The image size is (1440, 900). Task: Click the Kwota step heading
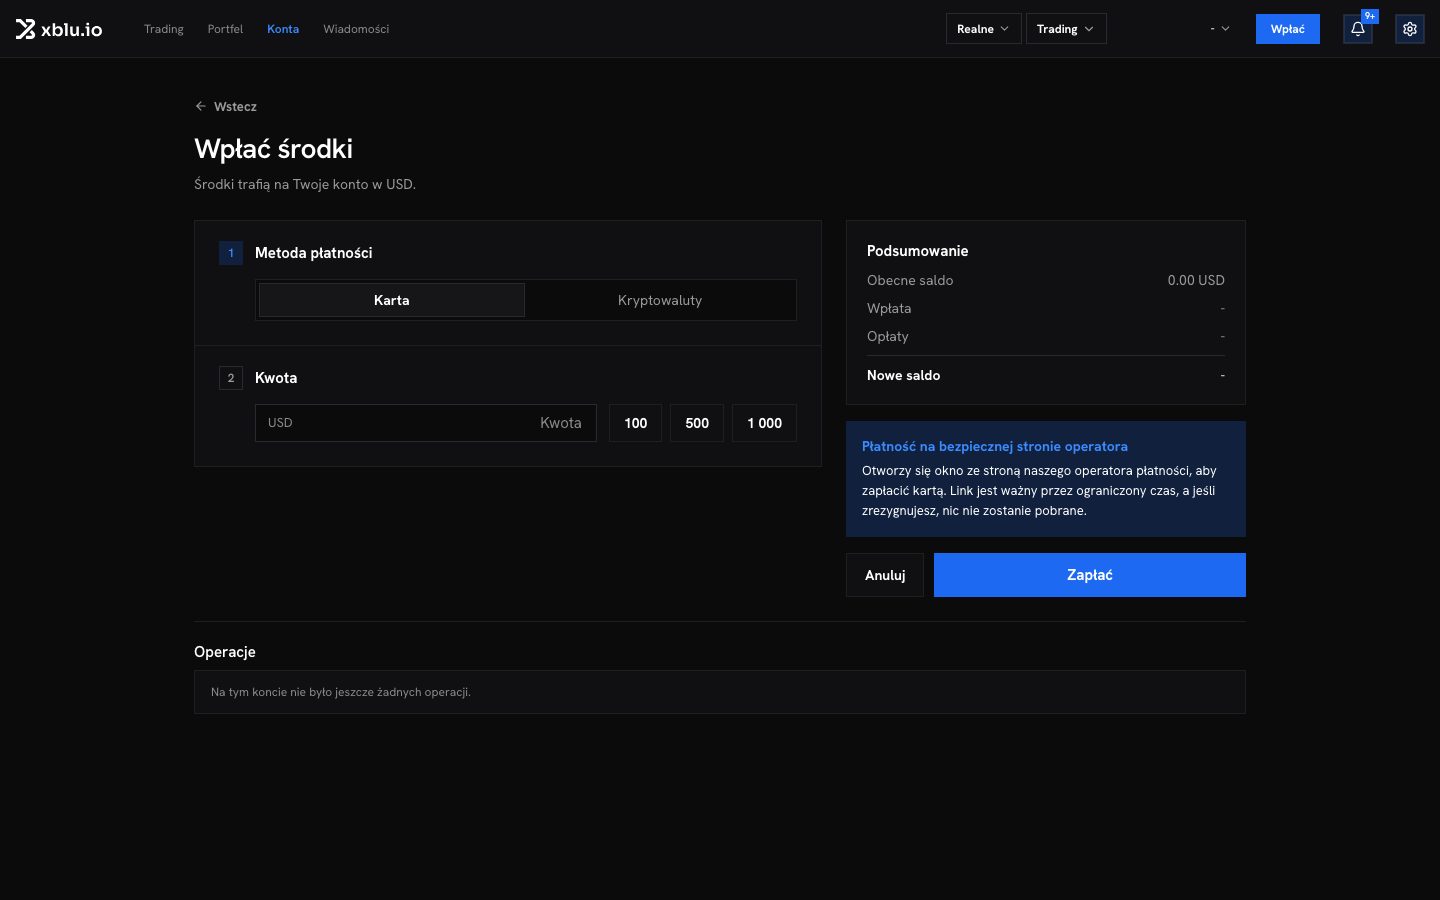coord(276,378)
